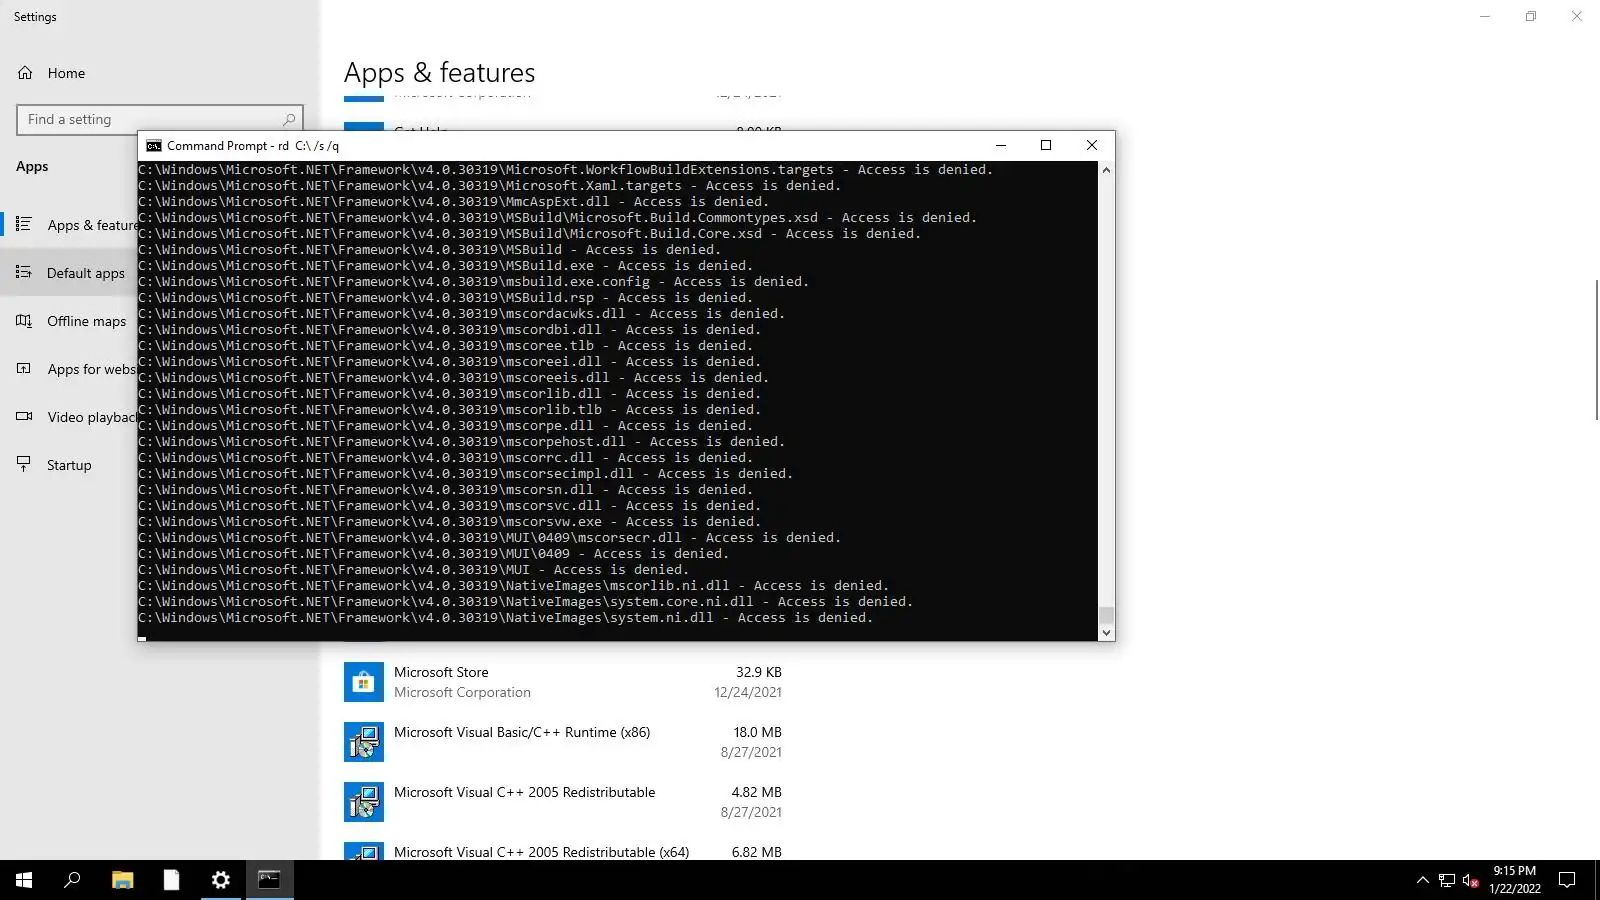Click the search magnifier in Find a setting
The height and width of the screenshot is (900, 1600).
289,120
